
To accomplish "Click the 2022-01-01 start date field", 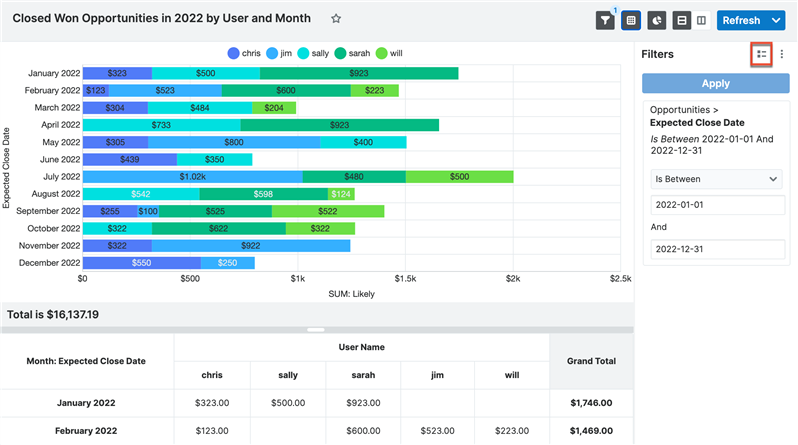I will pyautogui.click(x=716, y=204).
